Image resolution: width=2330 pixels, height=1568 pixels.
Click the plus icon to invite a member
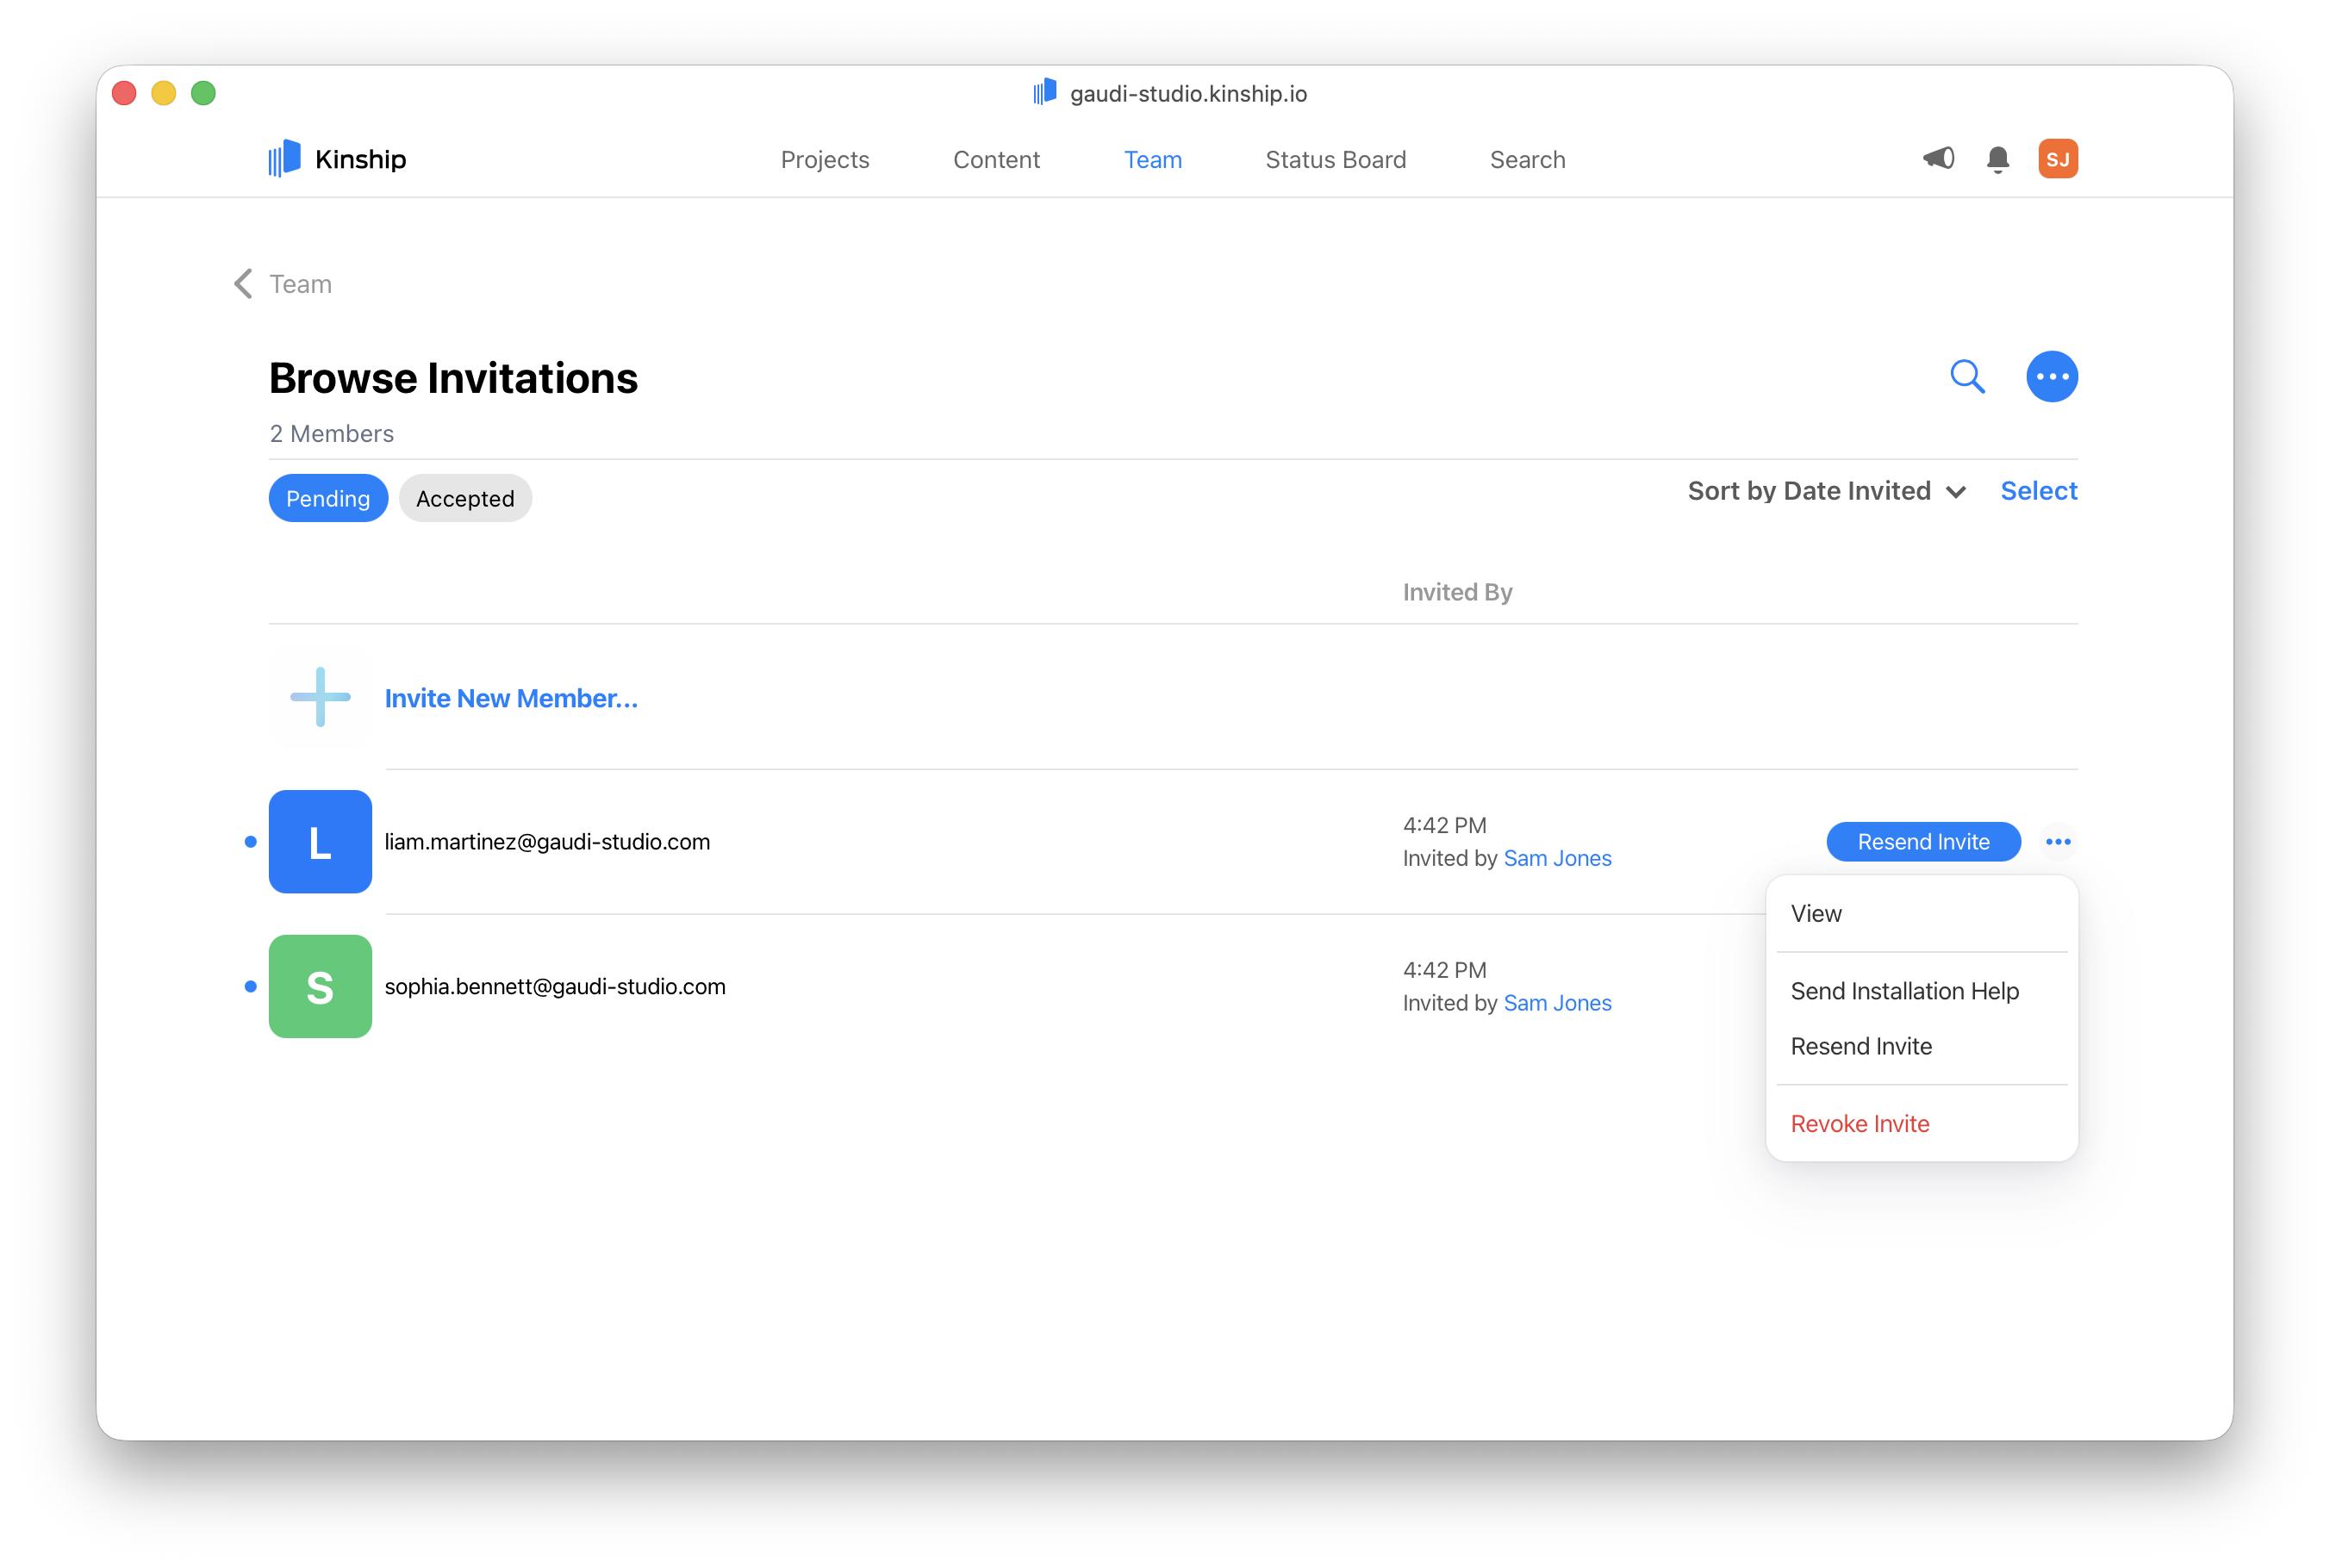319,697
